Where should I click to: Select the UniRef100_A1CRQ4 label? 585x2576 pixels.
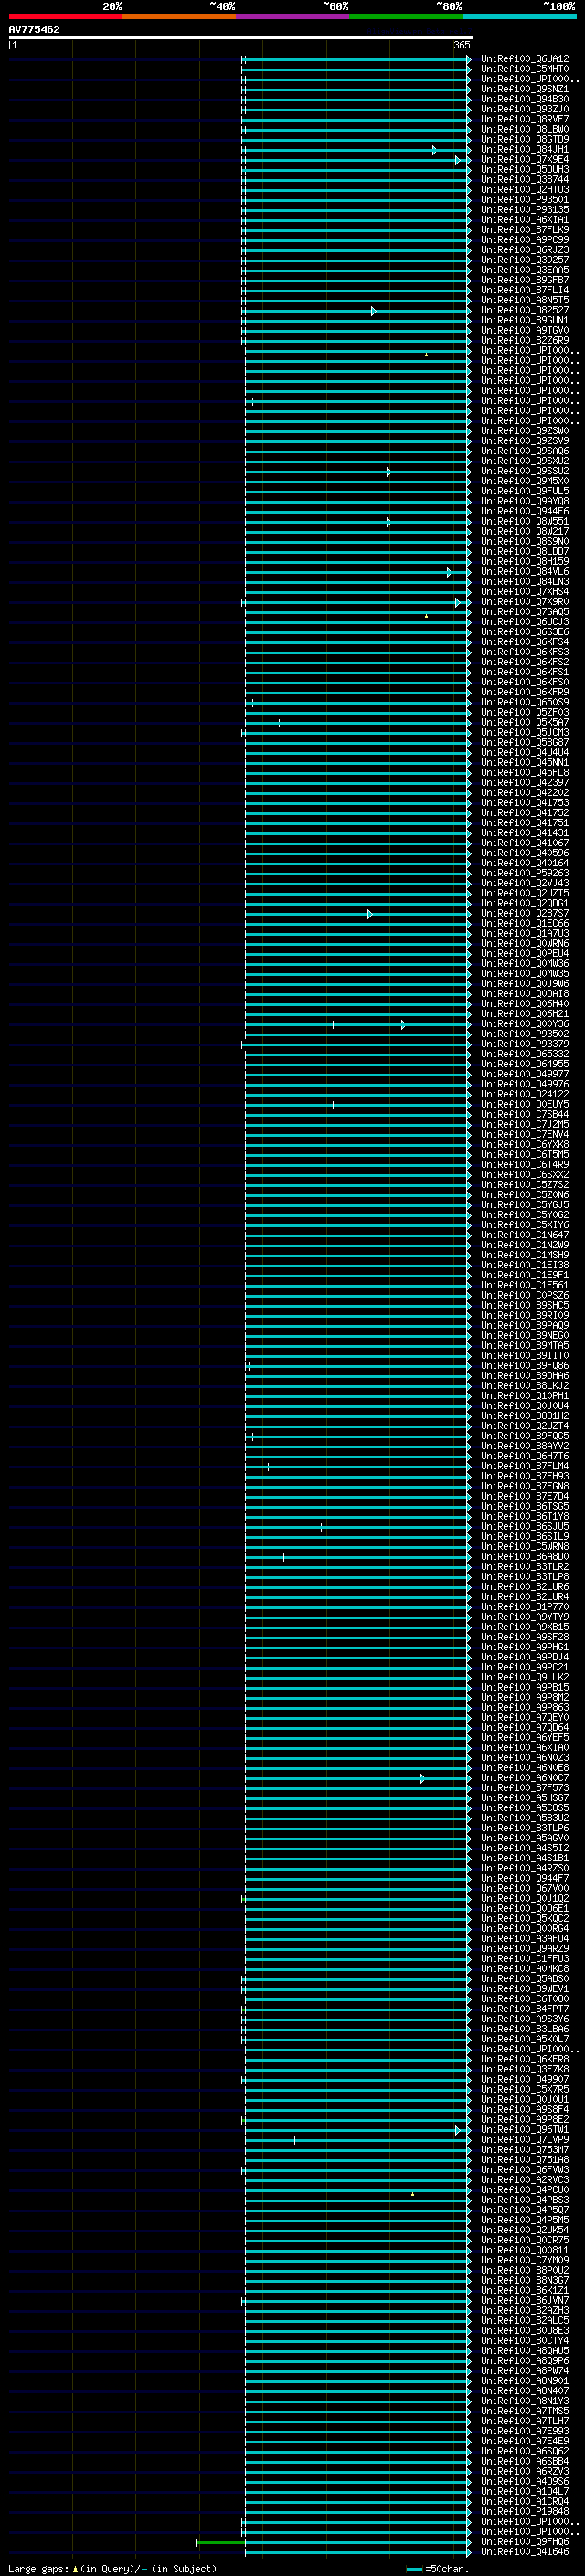click(x=525, y=2501)
